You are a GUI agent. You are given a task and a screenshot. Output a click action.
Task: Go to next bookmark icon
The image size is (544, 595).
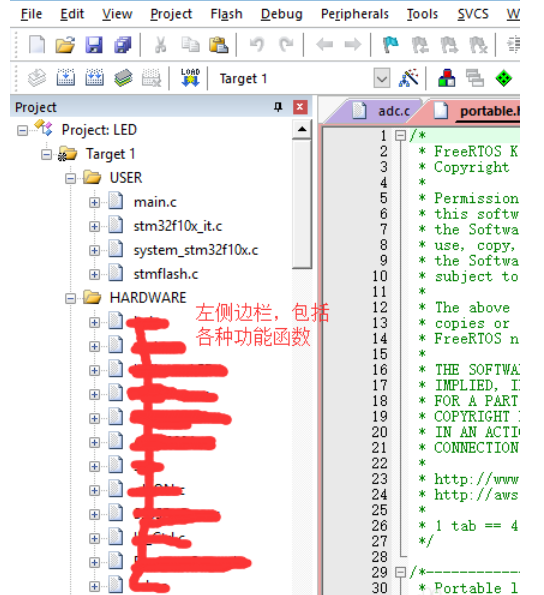point(449,44)
